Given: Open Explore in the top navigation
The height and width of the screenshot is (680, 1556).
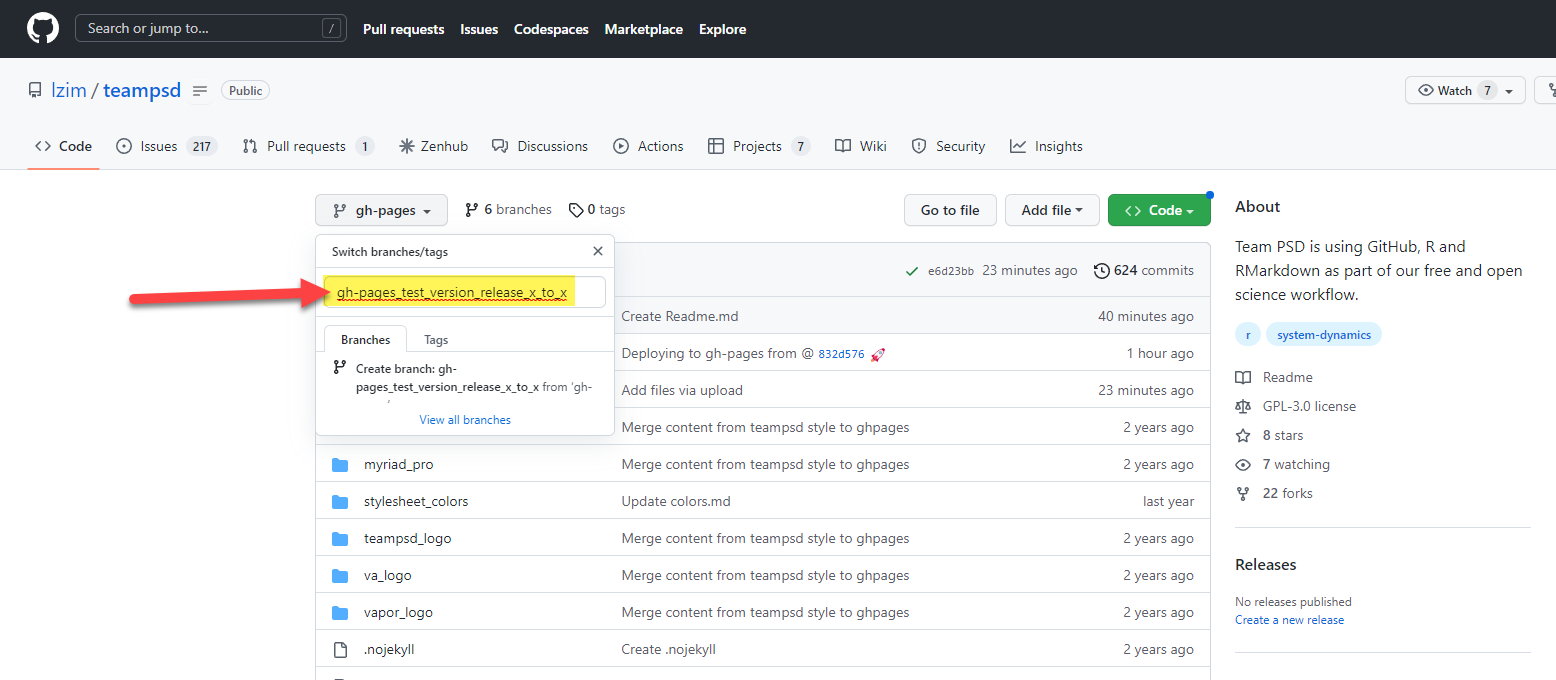Looking at the screenshot, I should tap(723, 29).
